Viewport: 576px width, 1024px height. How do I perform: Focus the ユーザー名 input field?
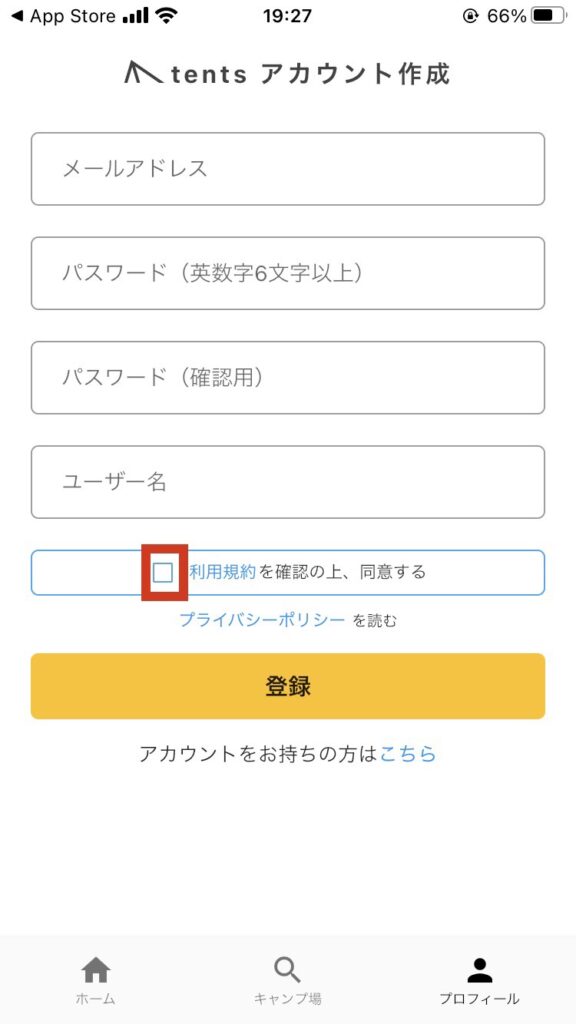(288, 482)
